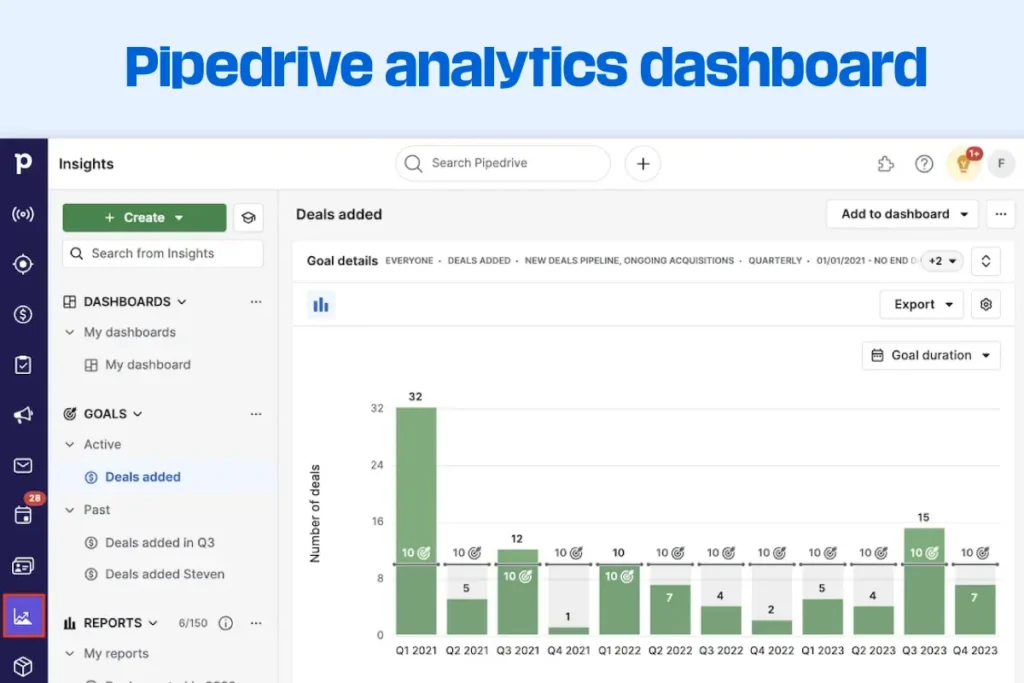
Task: Open the target focus icon in sidebar
Action: pyautogui.click(x=23, y=264)
